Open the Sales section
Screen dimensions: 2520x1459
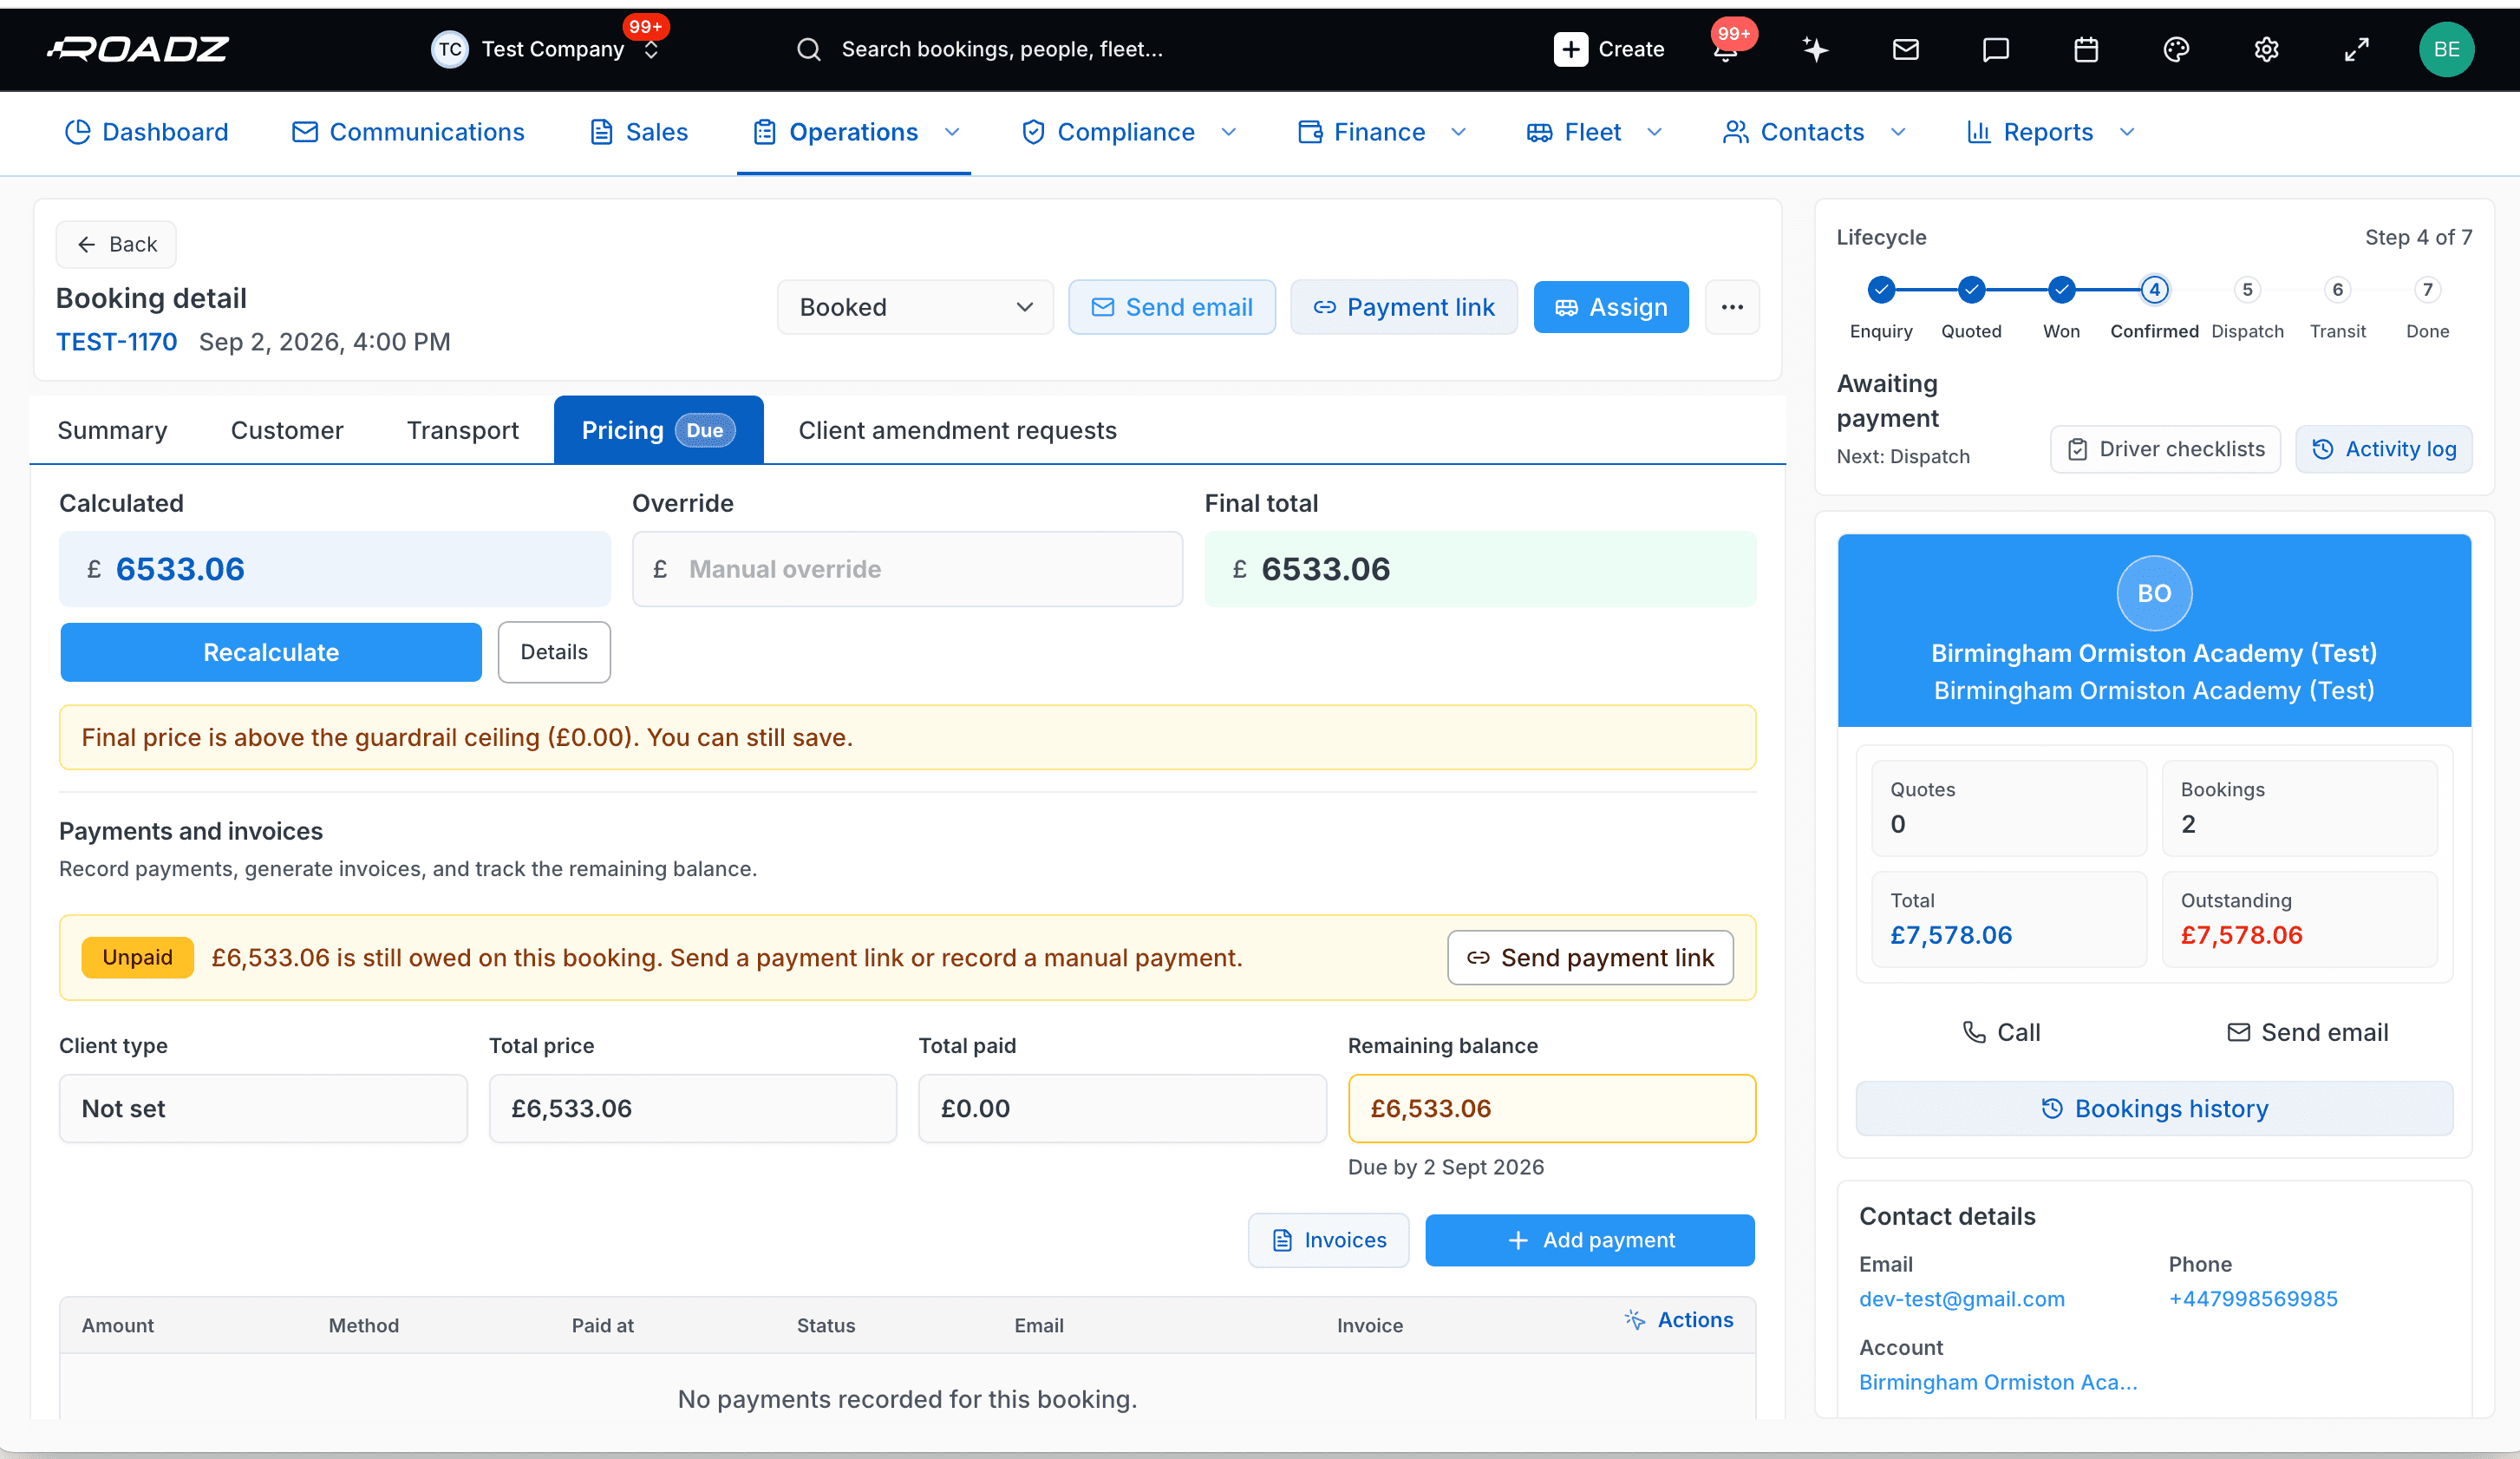(639, 132)
